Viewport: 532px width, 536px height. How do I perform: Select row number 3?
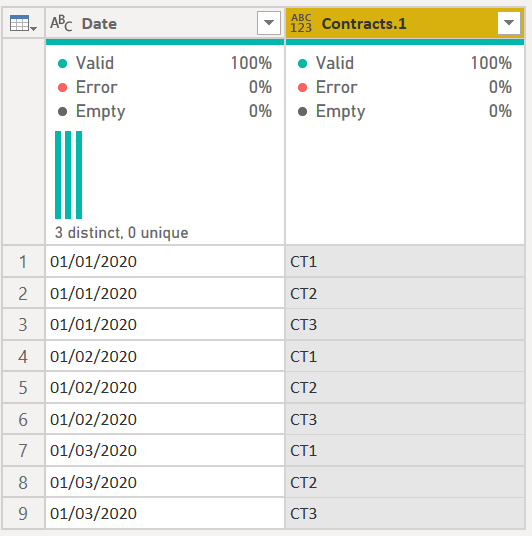(x=23, y=325)
